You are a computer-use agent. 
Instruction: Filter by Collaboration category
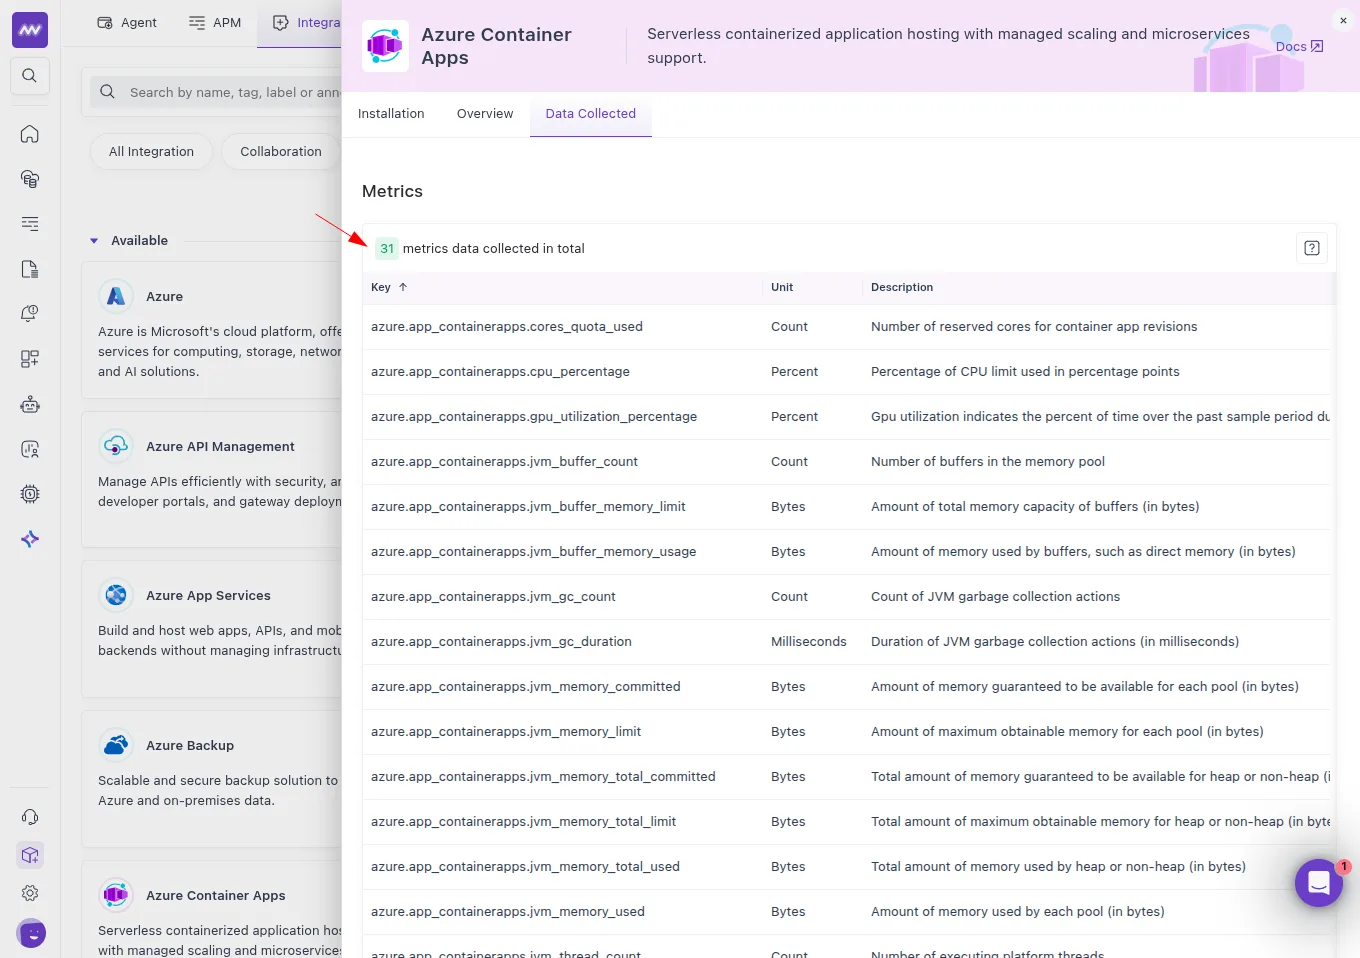(x=281, y=152)
